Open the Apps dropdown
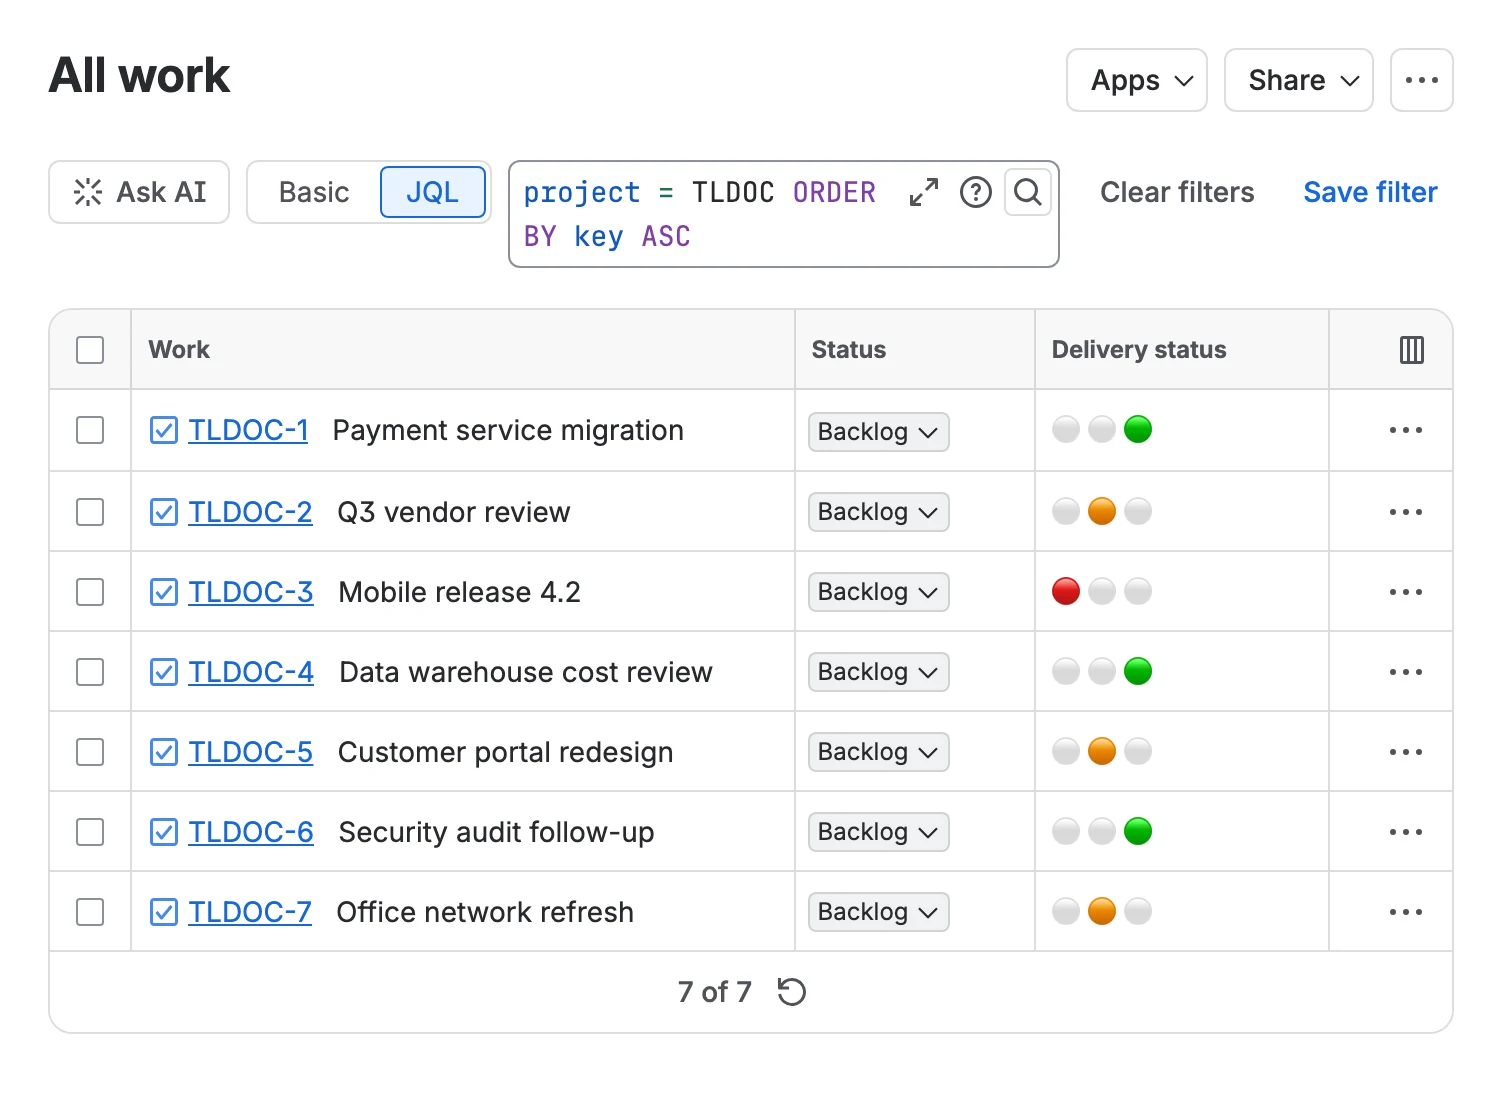 point(1137,80)
